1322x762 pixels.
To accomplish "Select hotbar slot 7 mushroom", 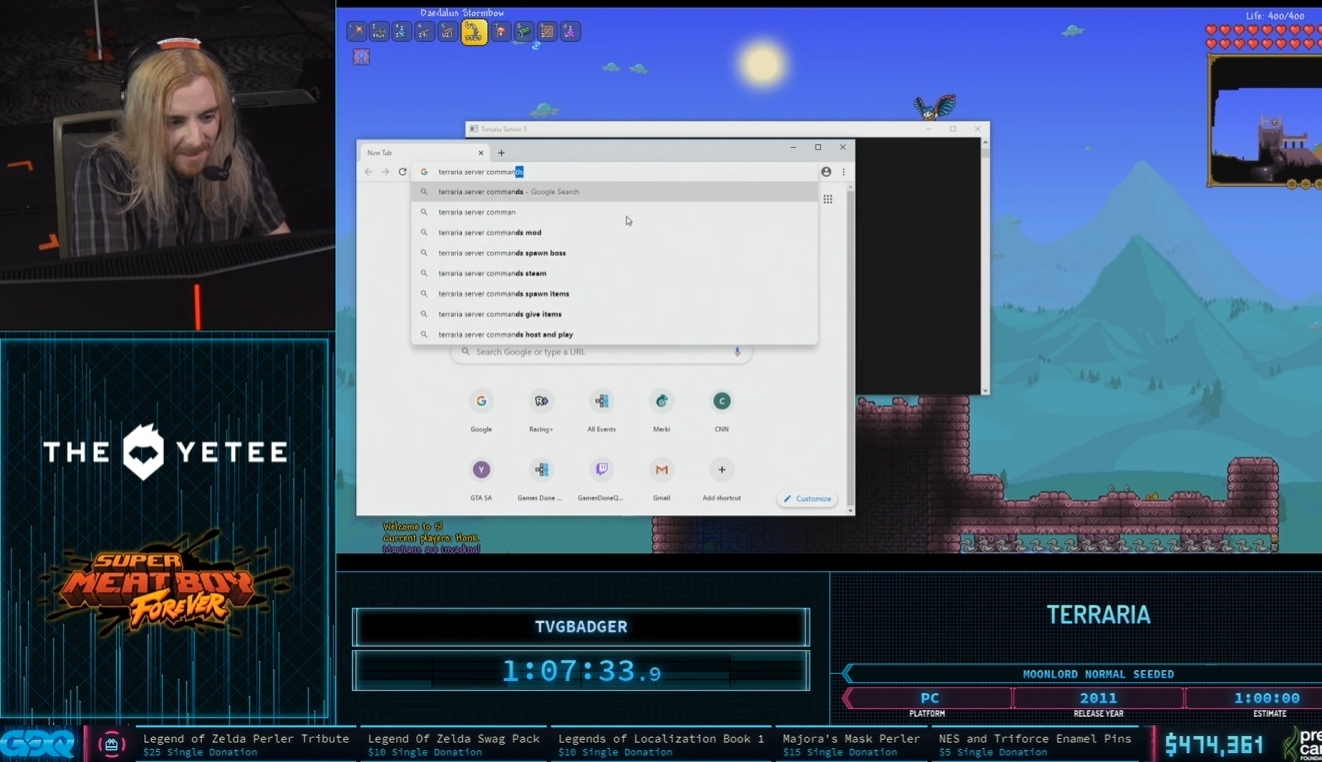I will pos(501,32).
